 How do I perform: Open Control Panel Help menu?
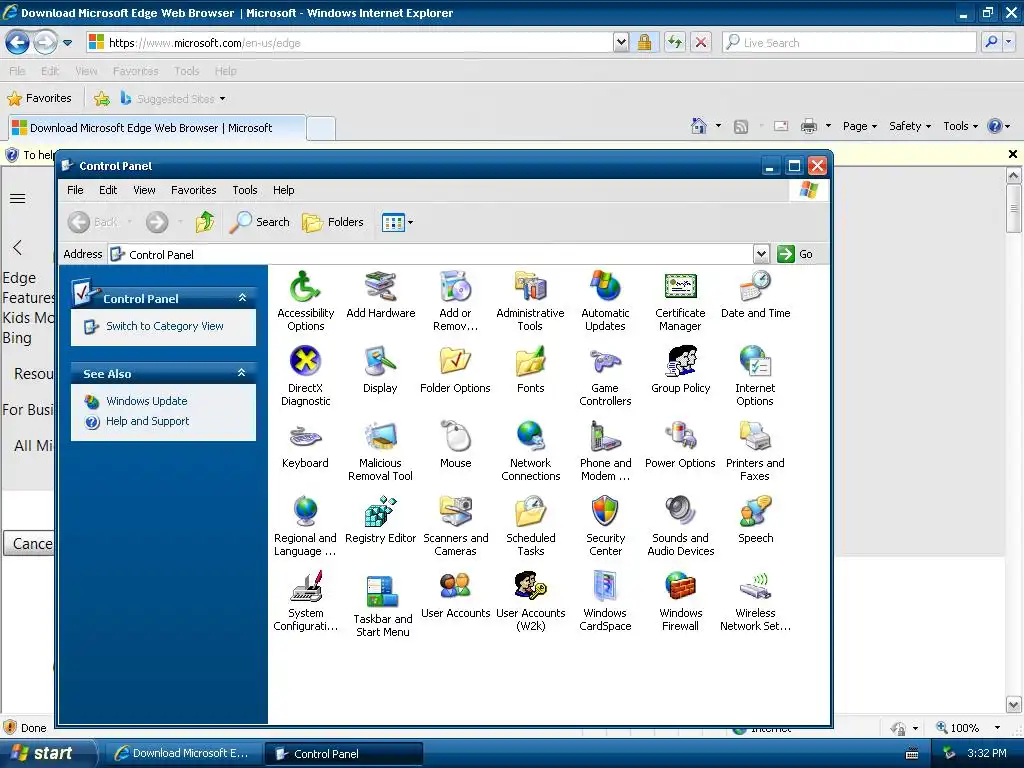[x=283, y=190]
